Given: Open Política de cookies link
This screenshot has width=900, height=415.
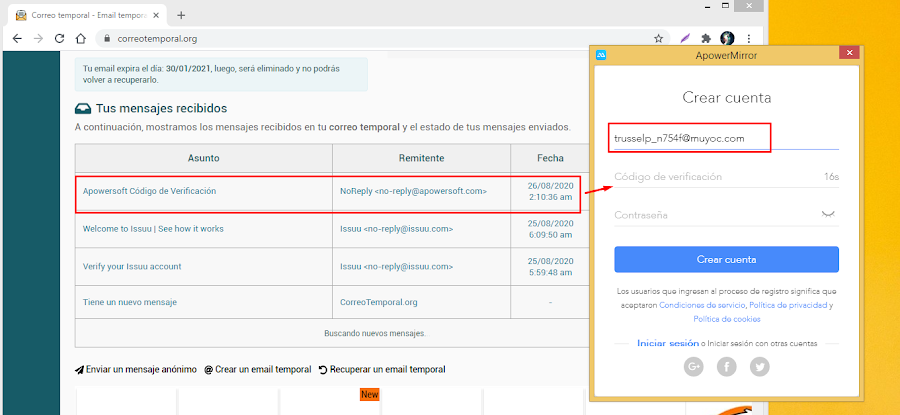Looking at the screenshot, I should pyautogui.click(x=727, y=319).
